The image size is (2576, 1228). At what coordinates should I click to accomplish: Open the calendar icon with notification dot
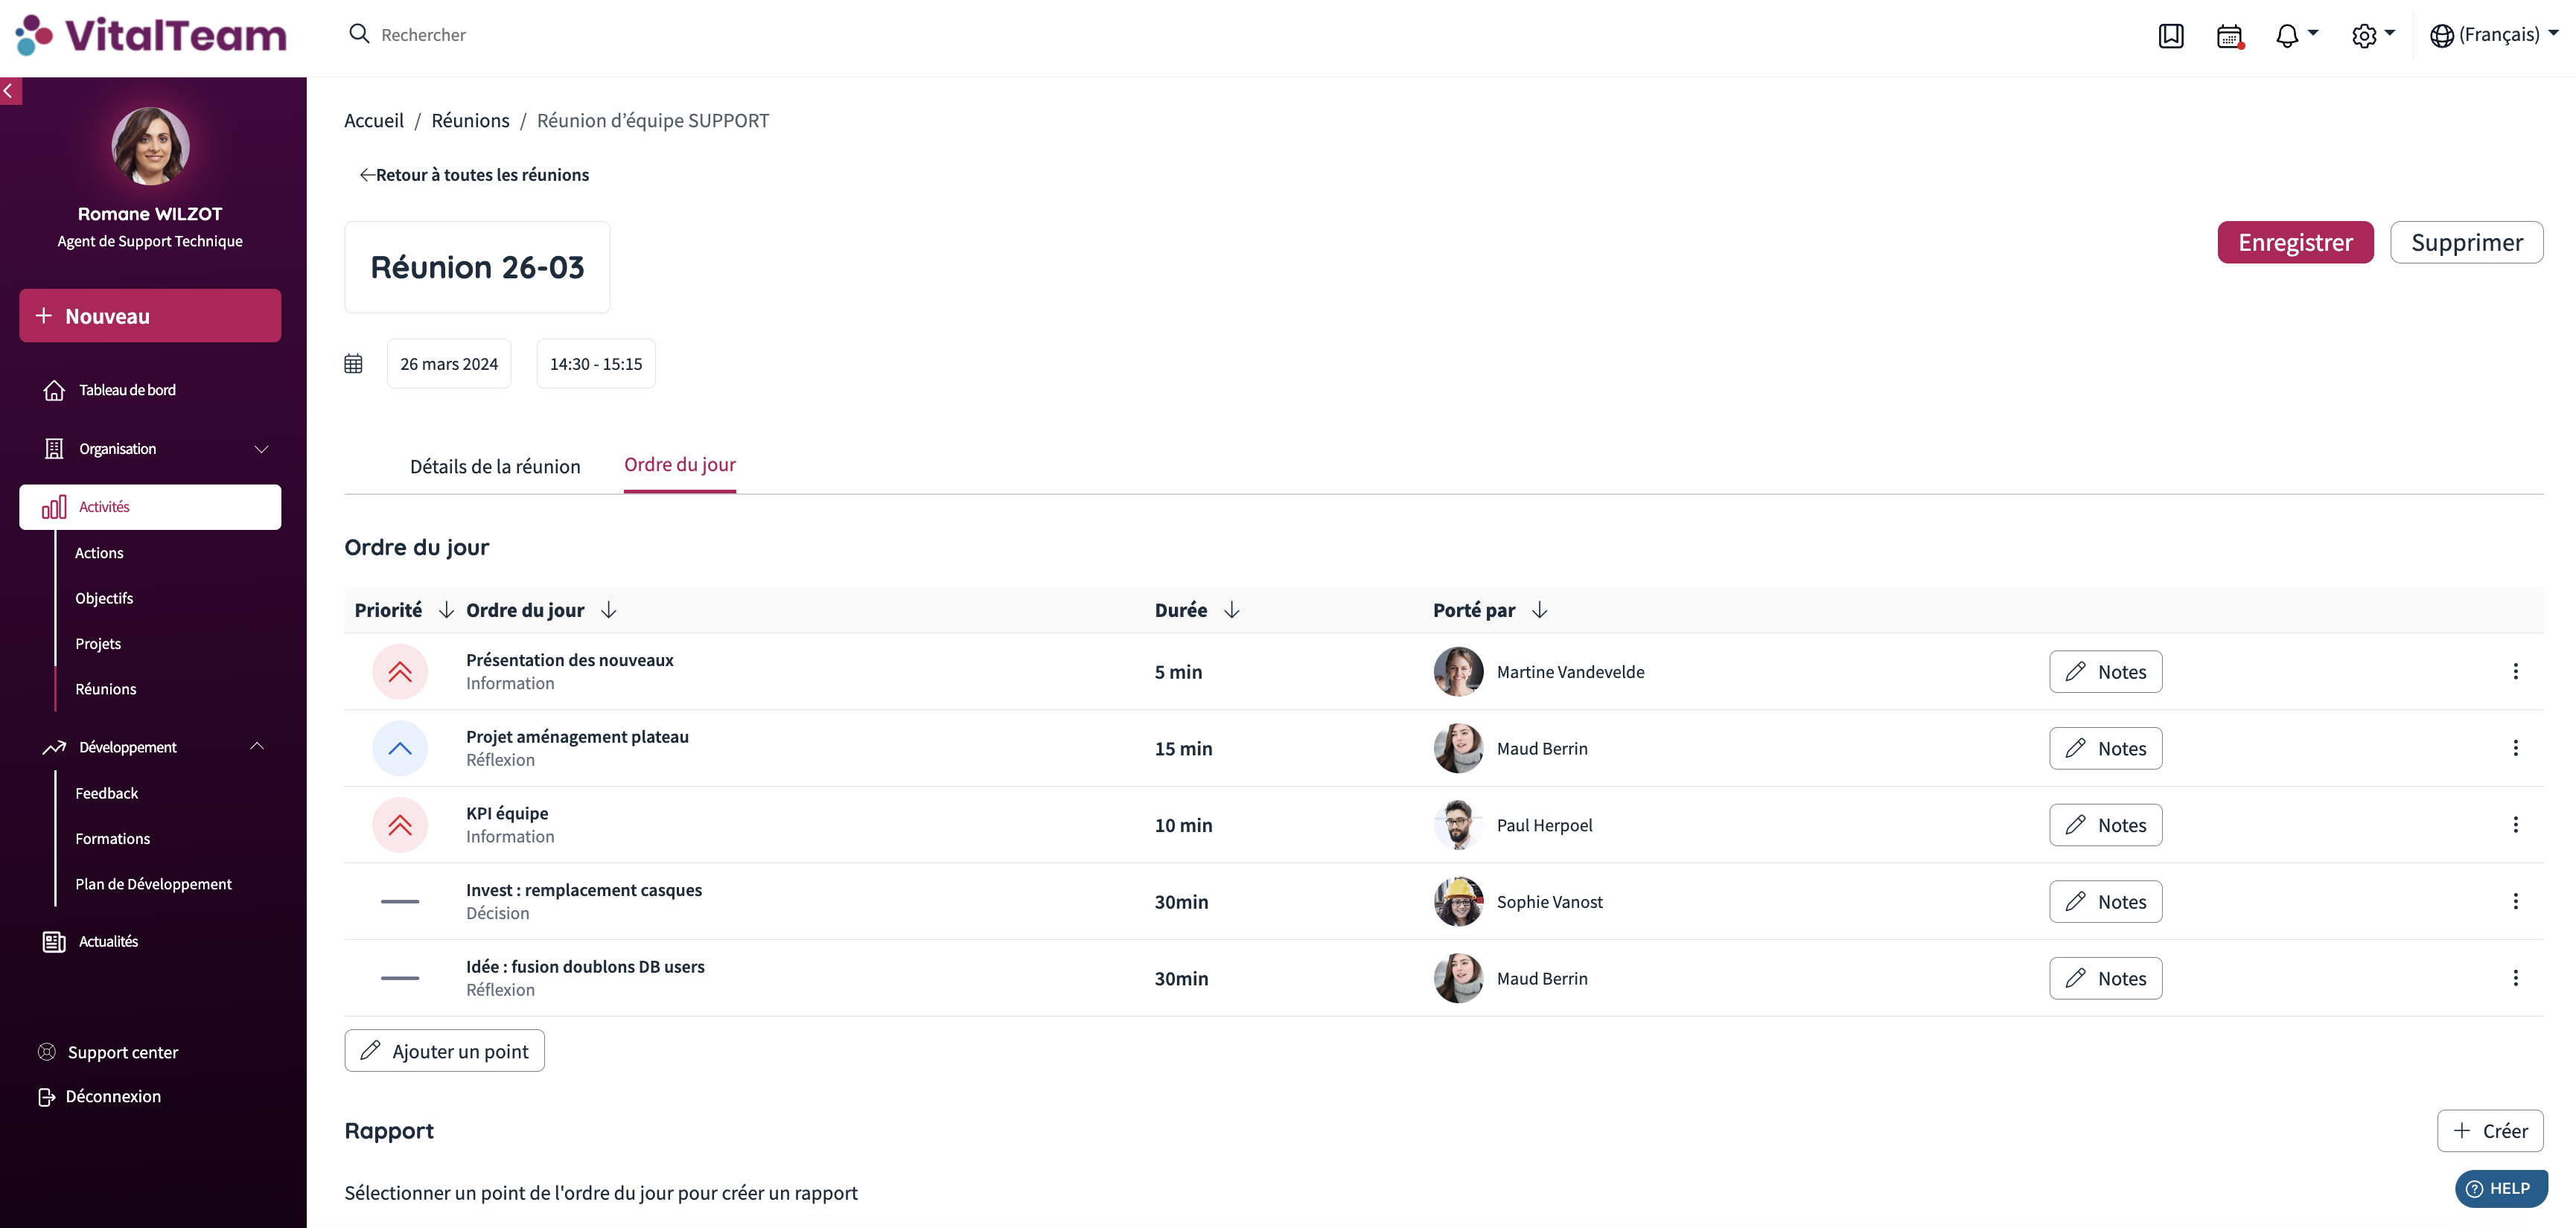(2229, 35)
